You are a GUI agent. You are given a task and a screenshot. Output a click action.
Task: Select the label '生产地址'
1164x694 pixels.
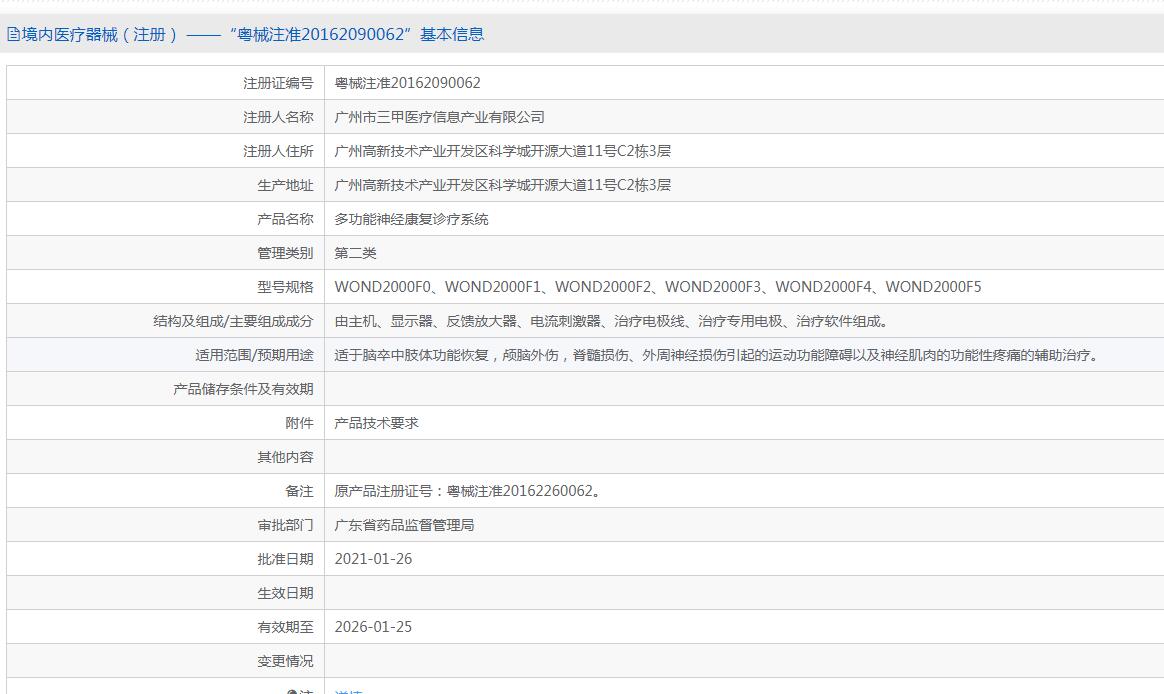coord(286,186)
